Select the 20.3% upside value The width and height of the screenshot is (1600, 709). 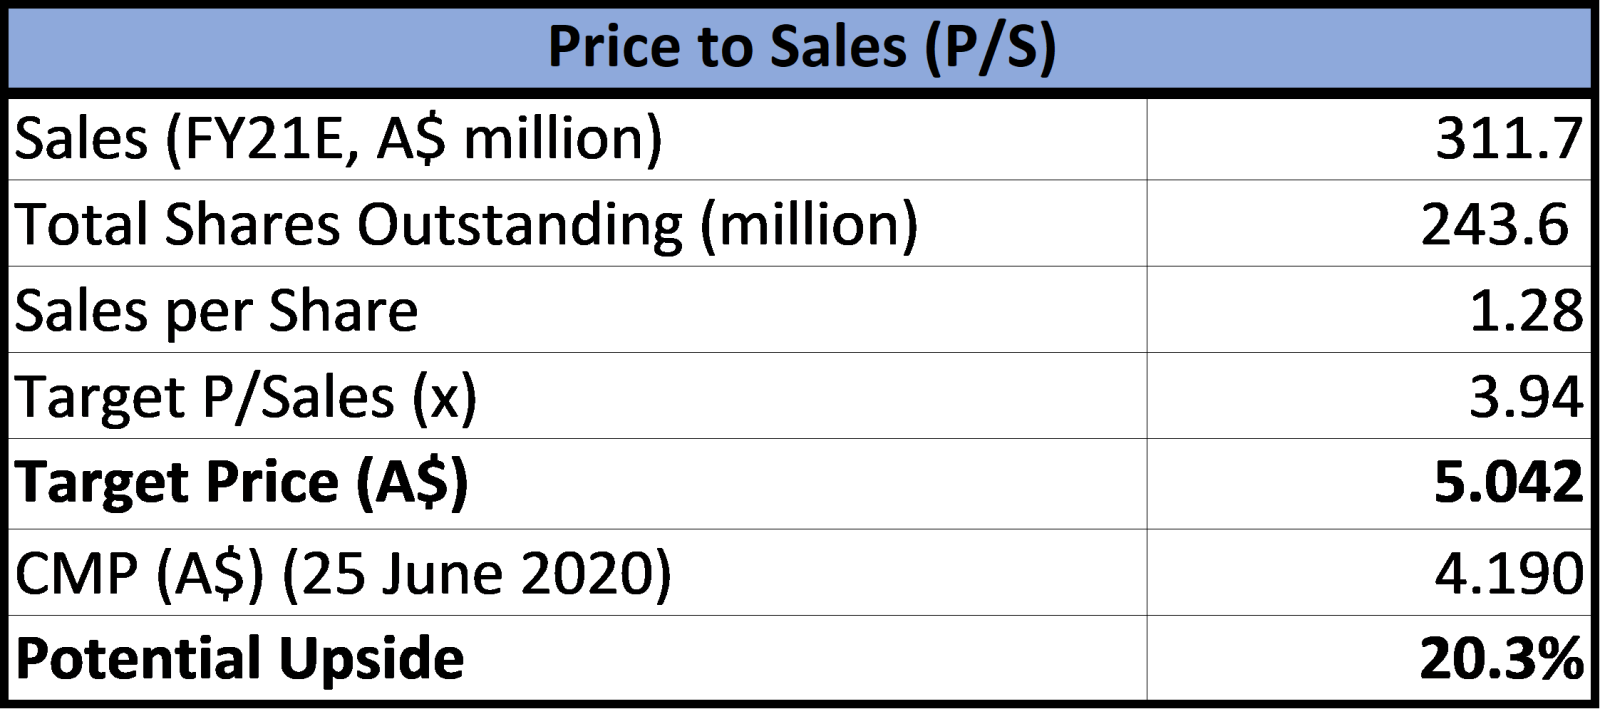pyautogui.click(x=1368, y=659)
